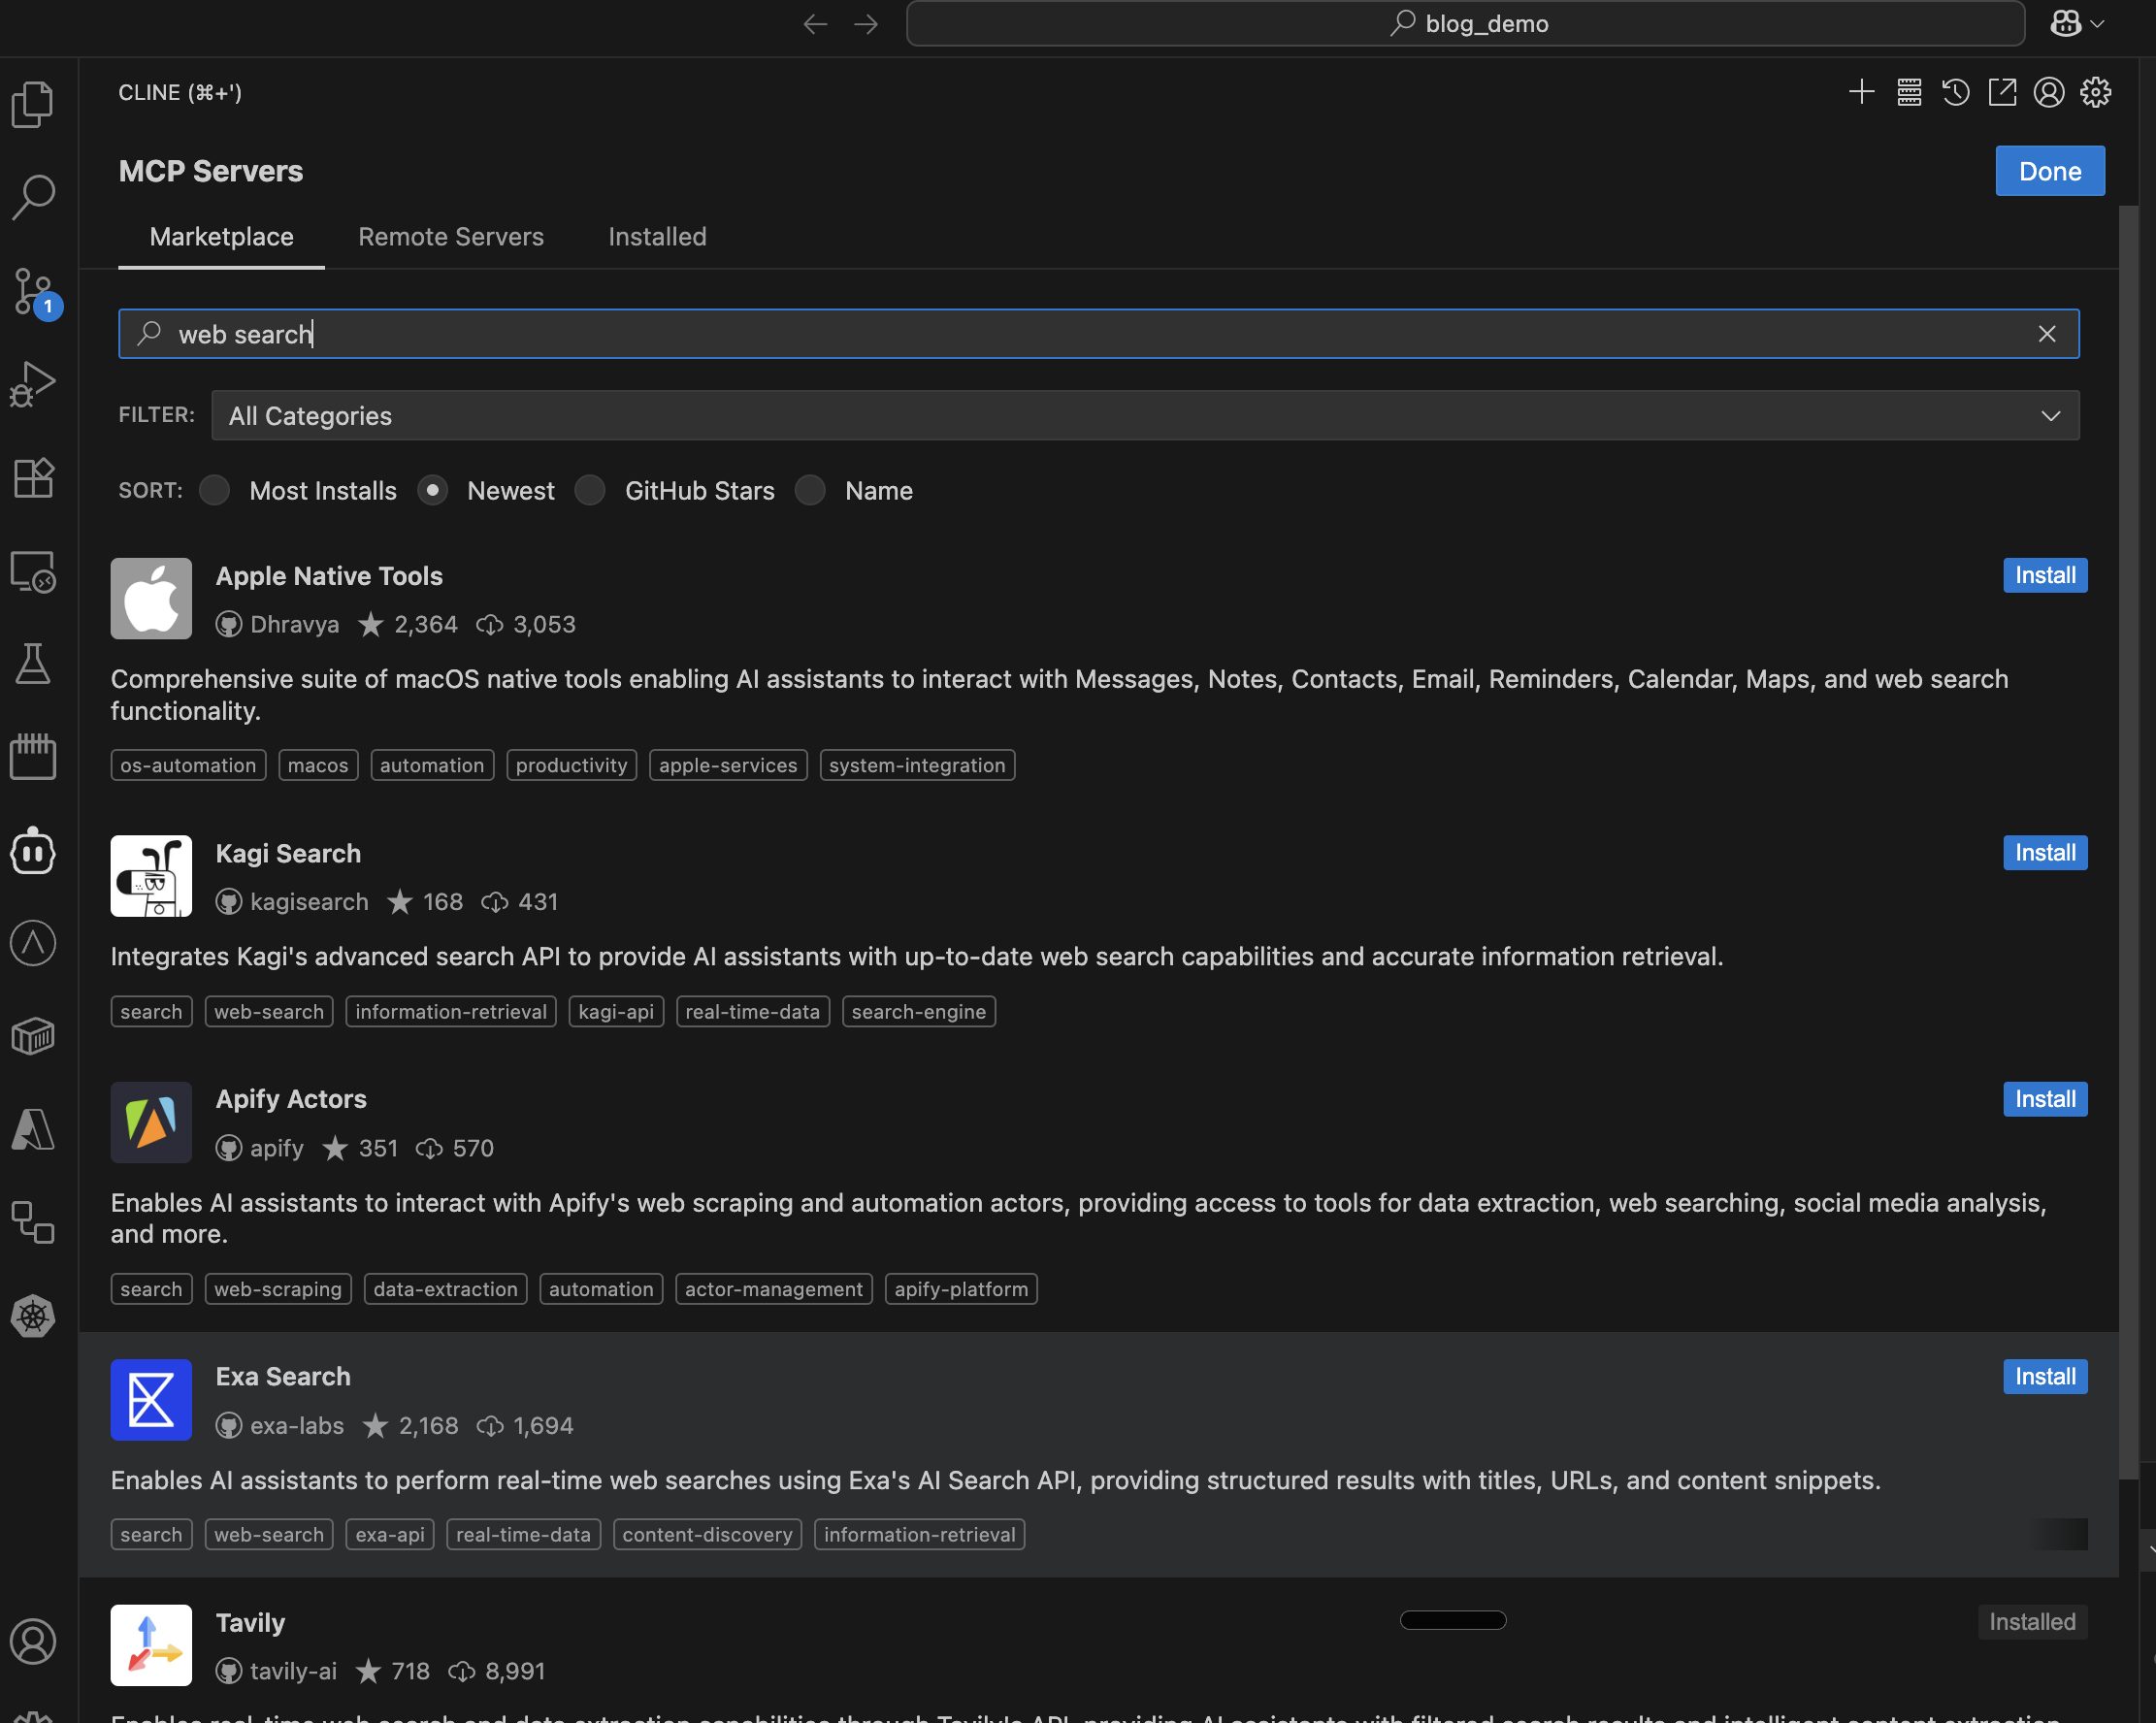
Task: Click the apple-services tag
Action: [x=728, y=765]
